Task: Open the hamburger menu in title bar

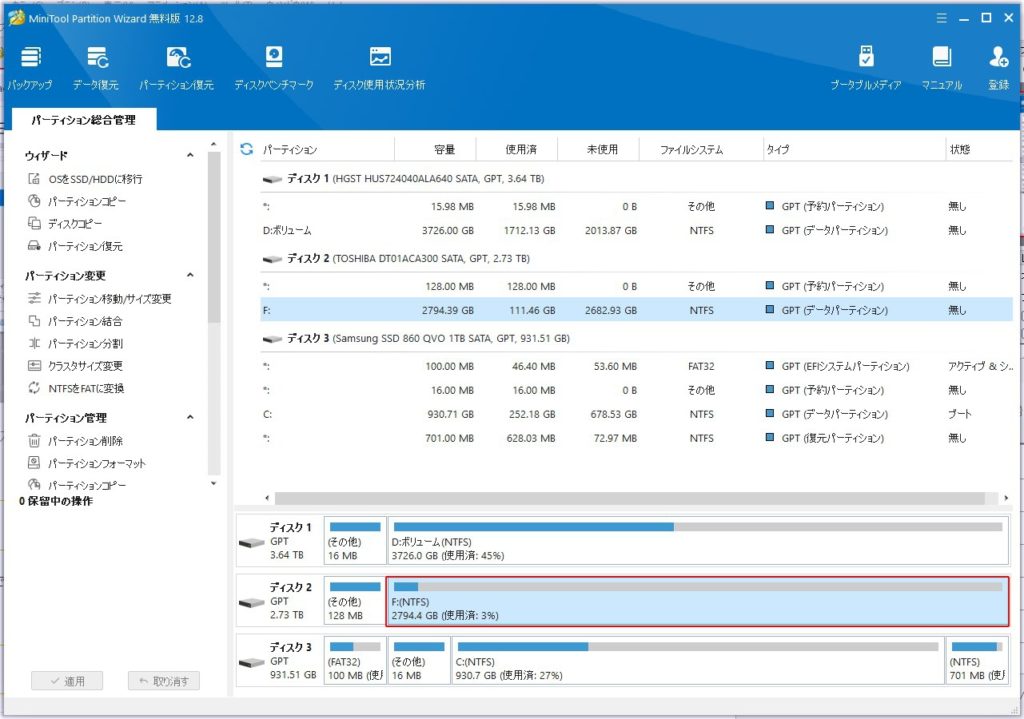Action: pos(940,18)
